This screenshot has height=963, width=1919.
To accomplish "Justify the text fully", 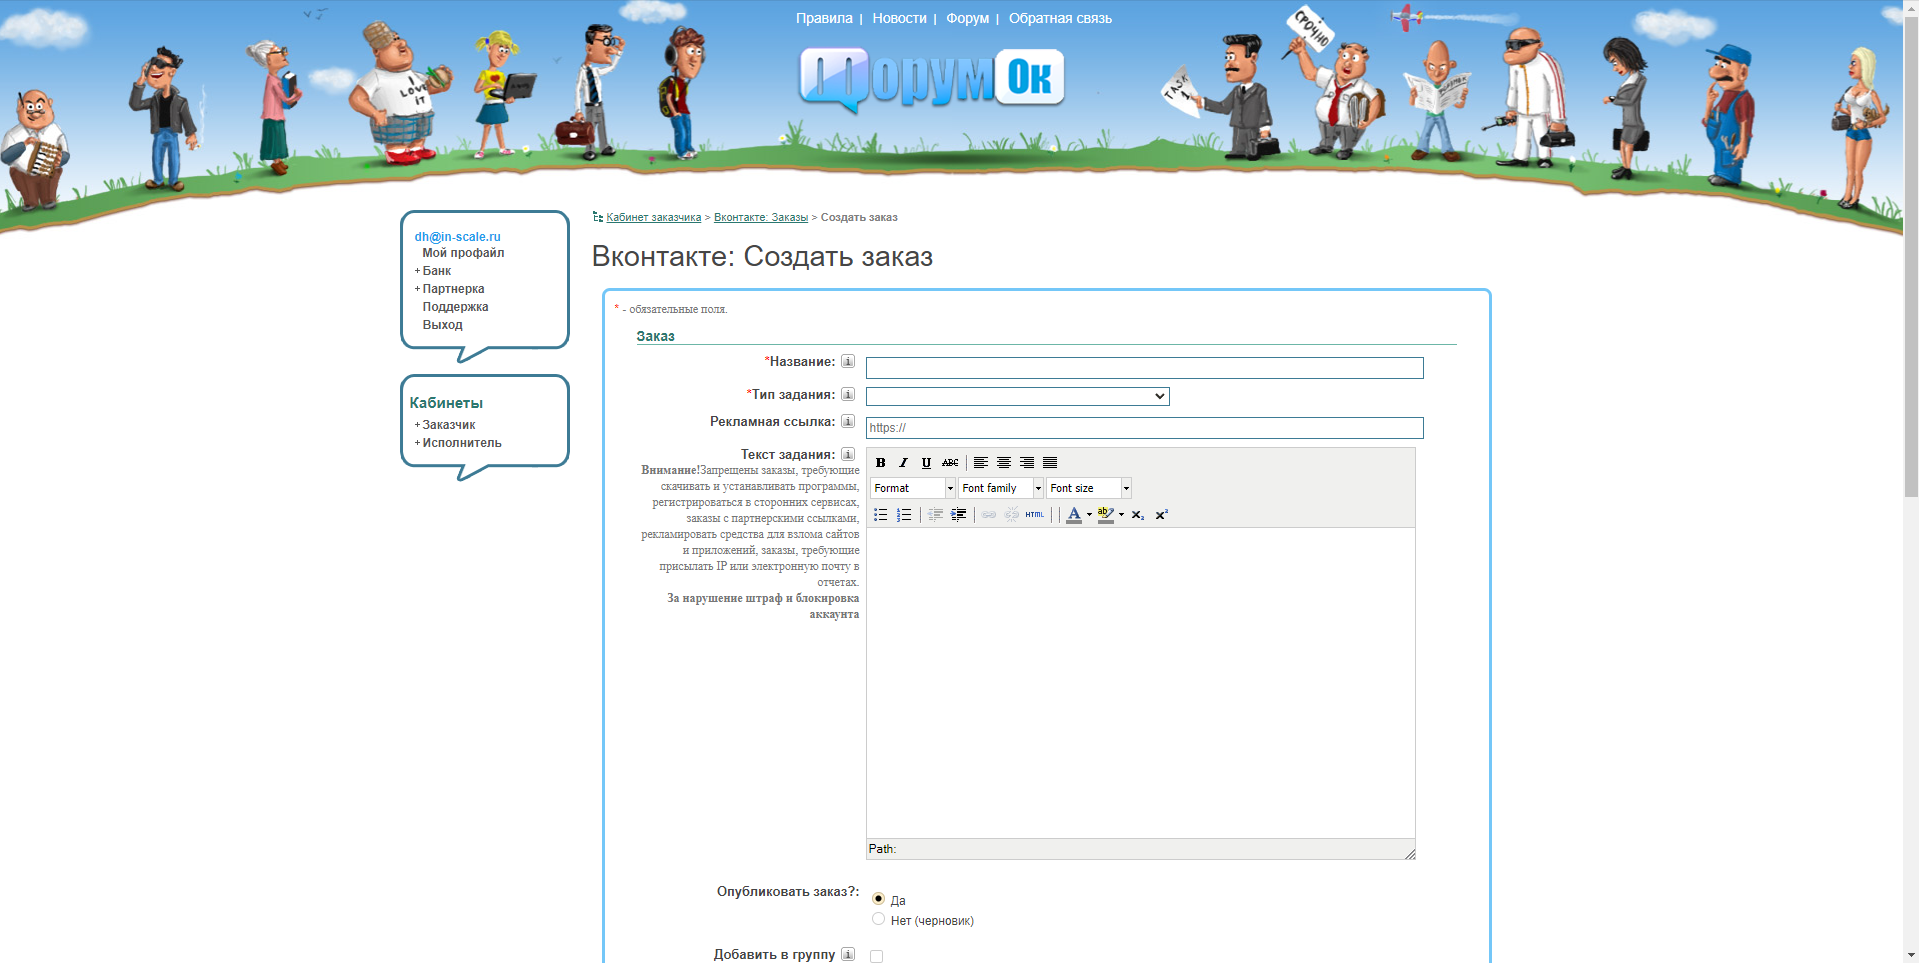I will click(x=1050, y=463).
